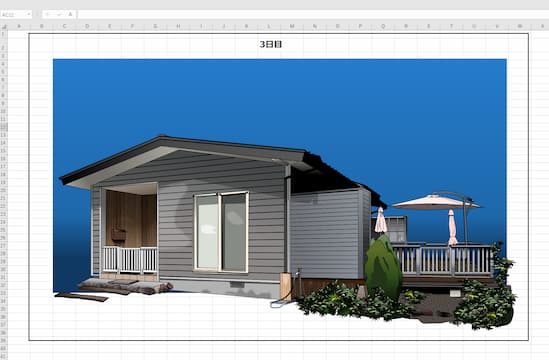Screen dimensions: 549x360
Task: Select column H header
Action: (178, 26)
